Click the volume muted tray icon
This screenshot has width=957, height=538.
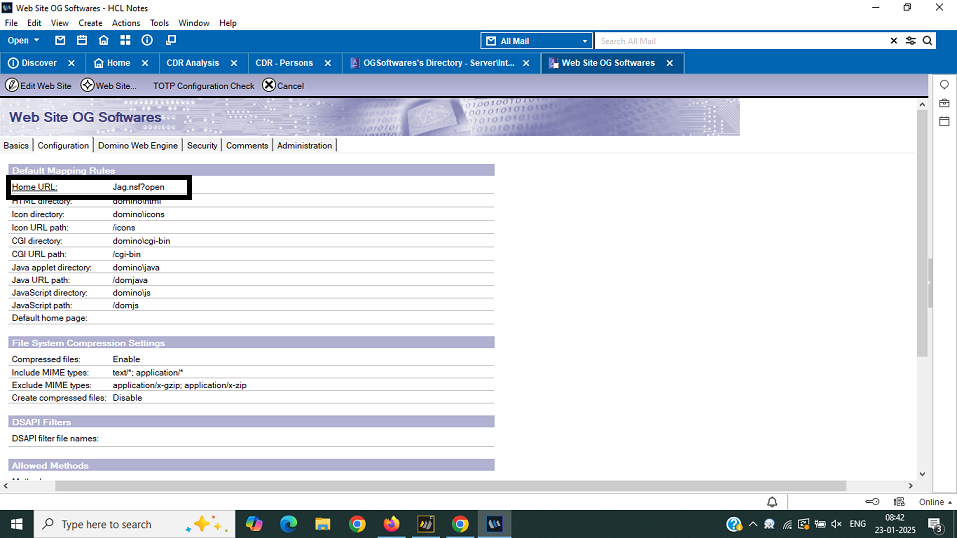coord(837,524)
